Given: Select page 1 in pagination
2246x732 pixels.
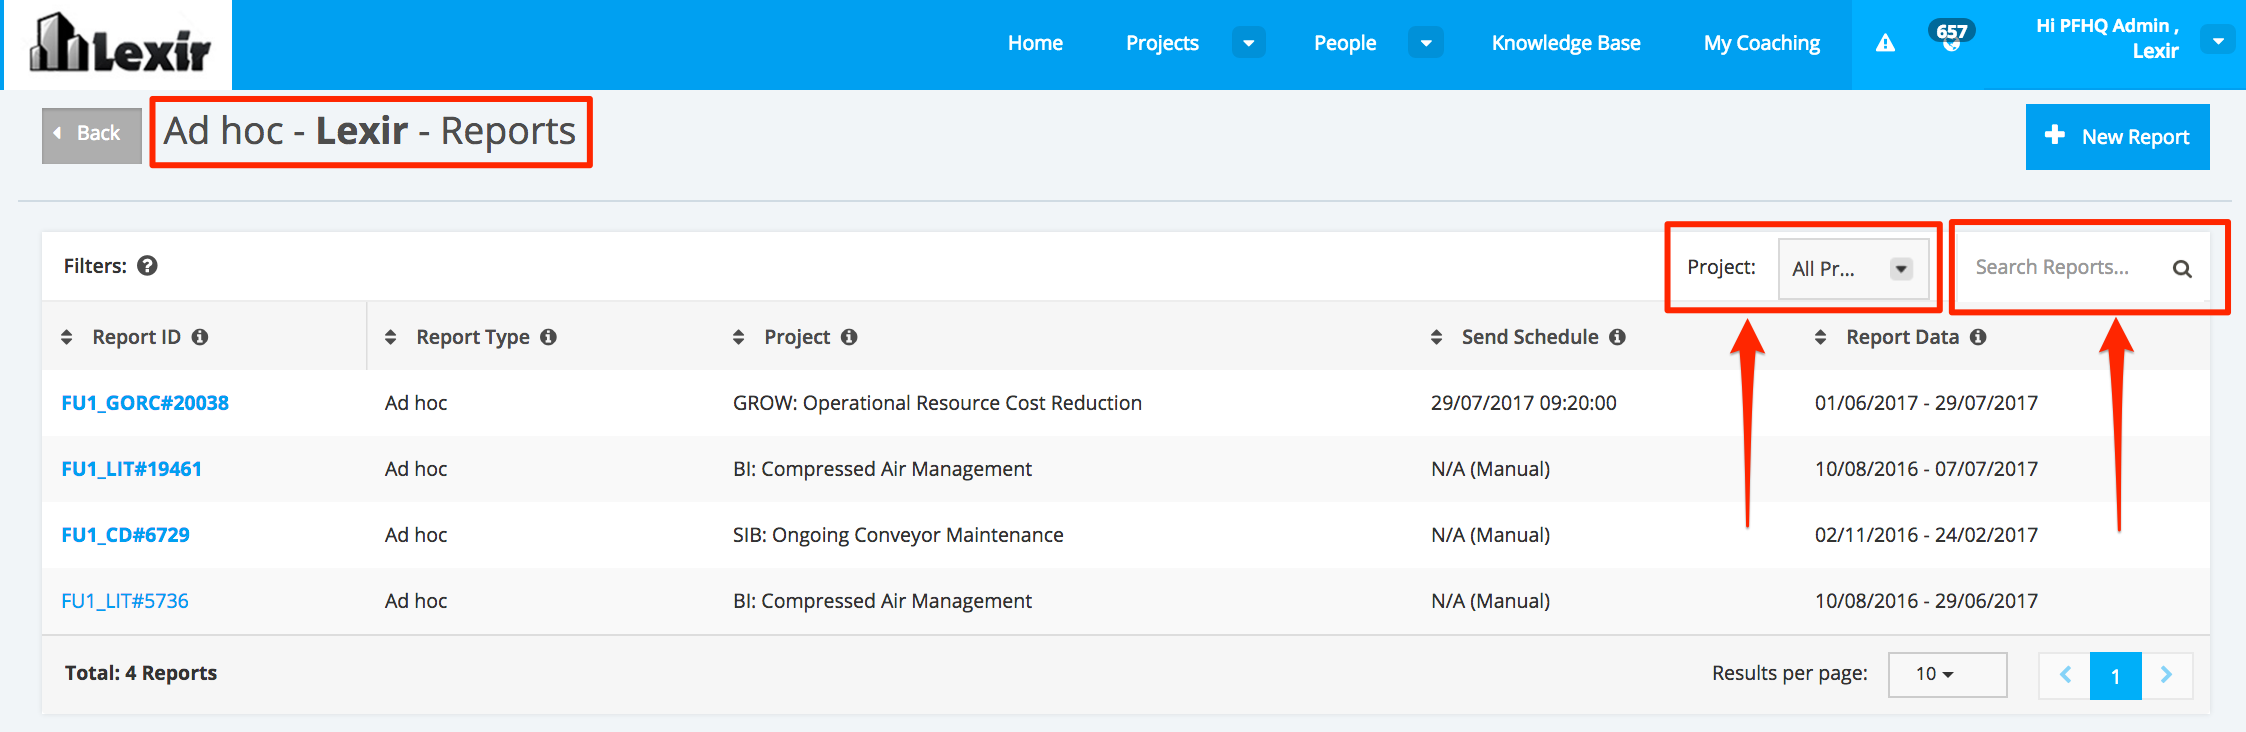Looking at the screenshot, I should (2116, 675).
